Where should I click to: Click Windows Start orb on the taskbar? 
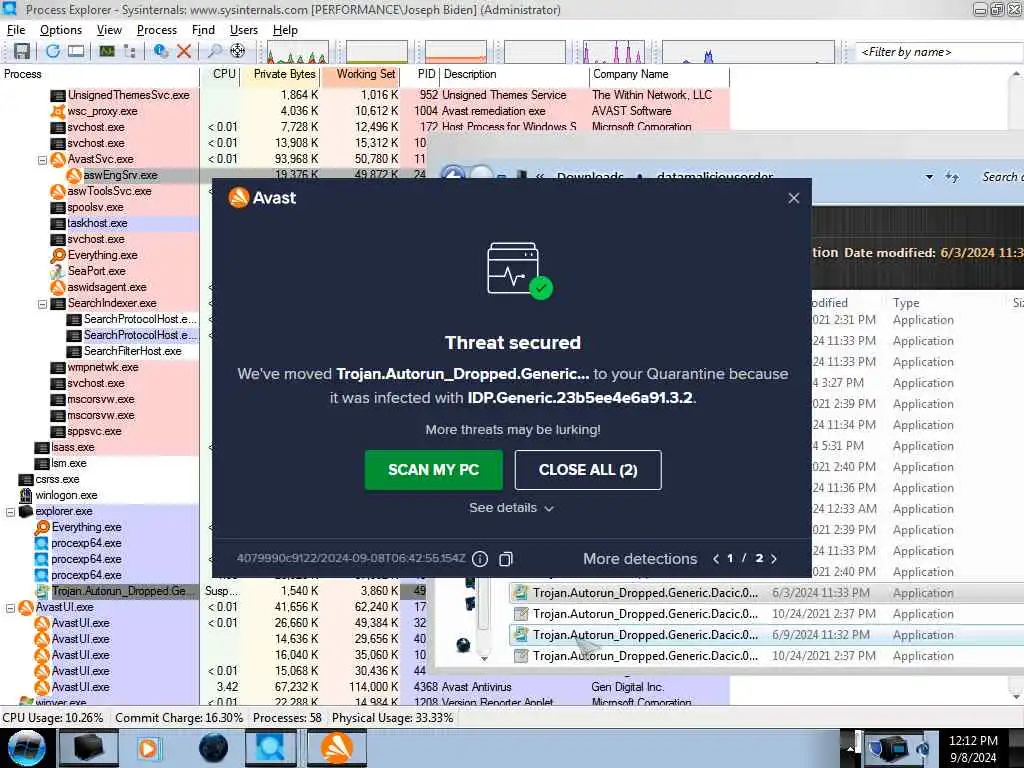27,748
